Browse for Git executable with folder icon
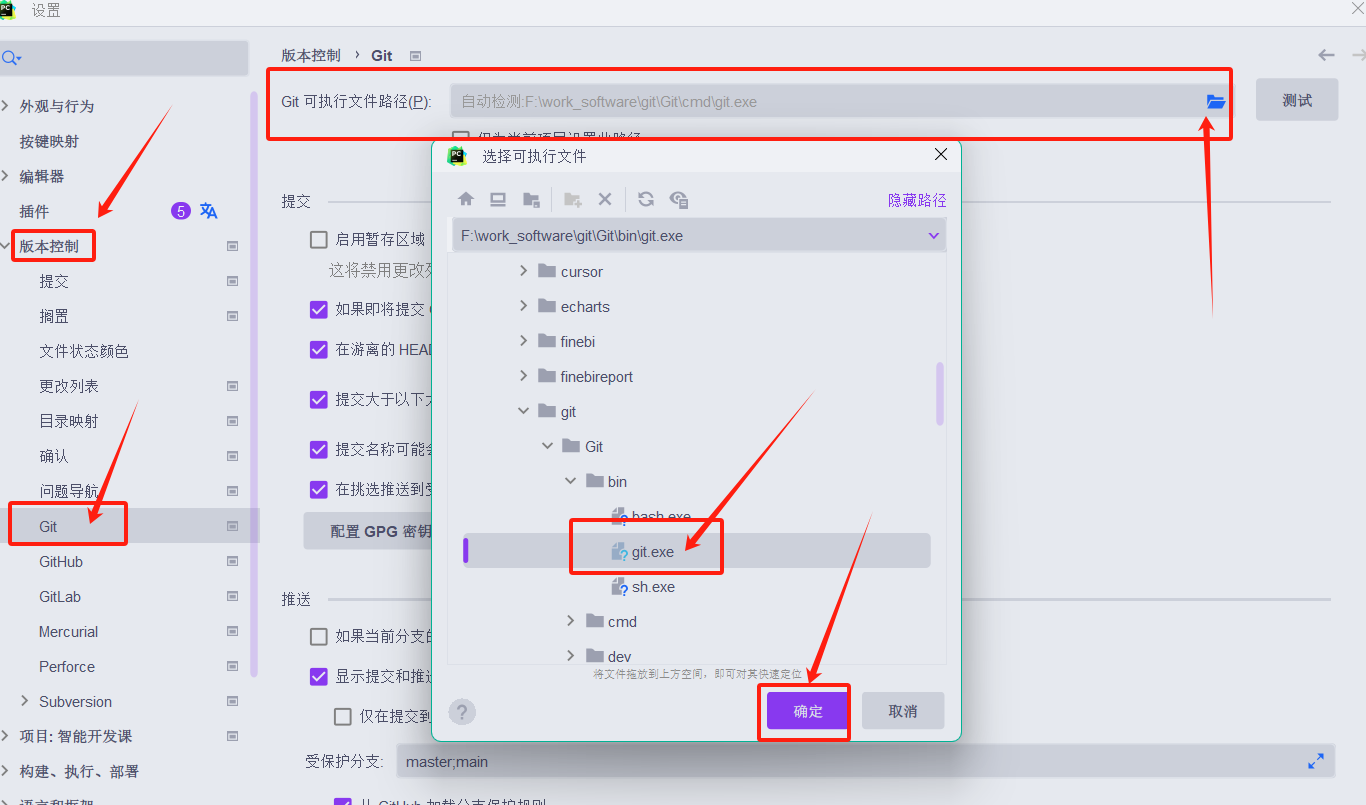Image resolution: width=1366 pixels, height=805 pixels. coord(1215,101)
